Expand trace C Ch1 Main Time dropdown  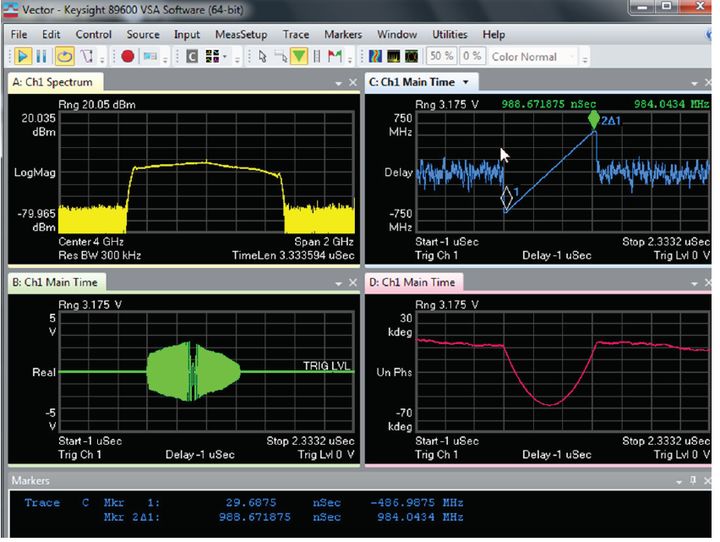point(465,81)
